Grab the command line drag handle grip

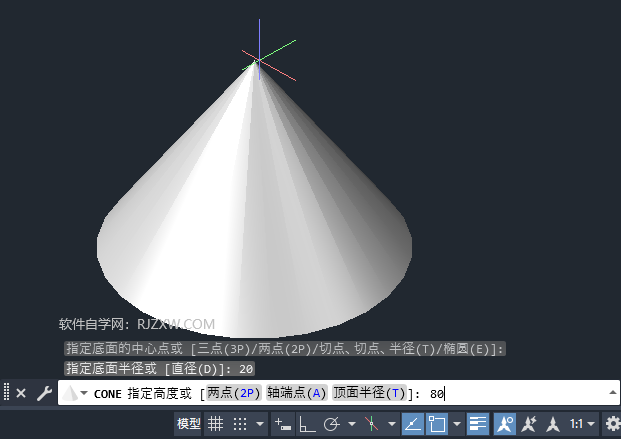[6, 391]
